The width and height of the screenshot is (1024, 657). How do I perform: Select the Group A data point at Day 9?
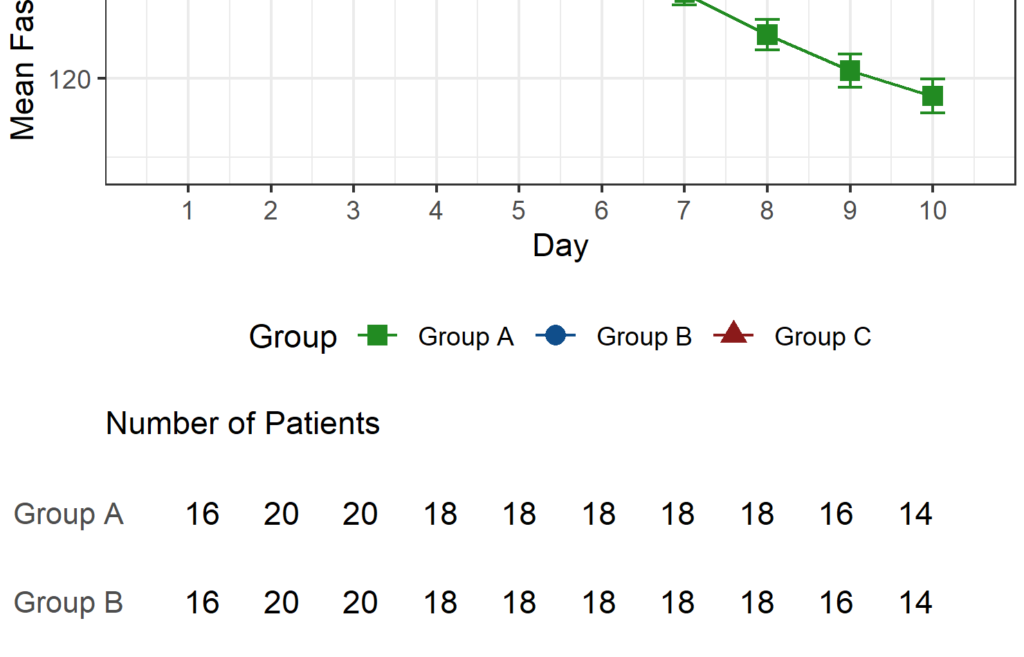click(850, 70)
